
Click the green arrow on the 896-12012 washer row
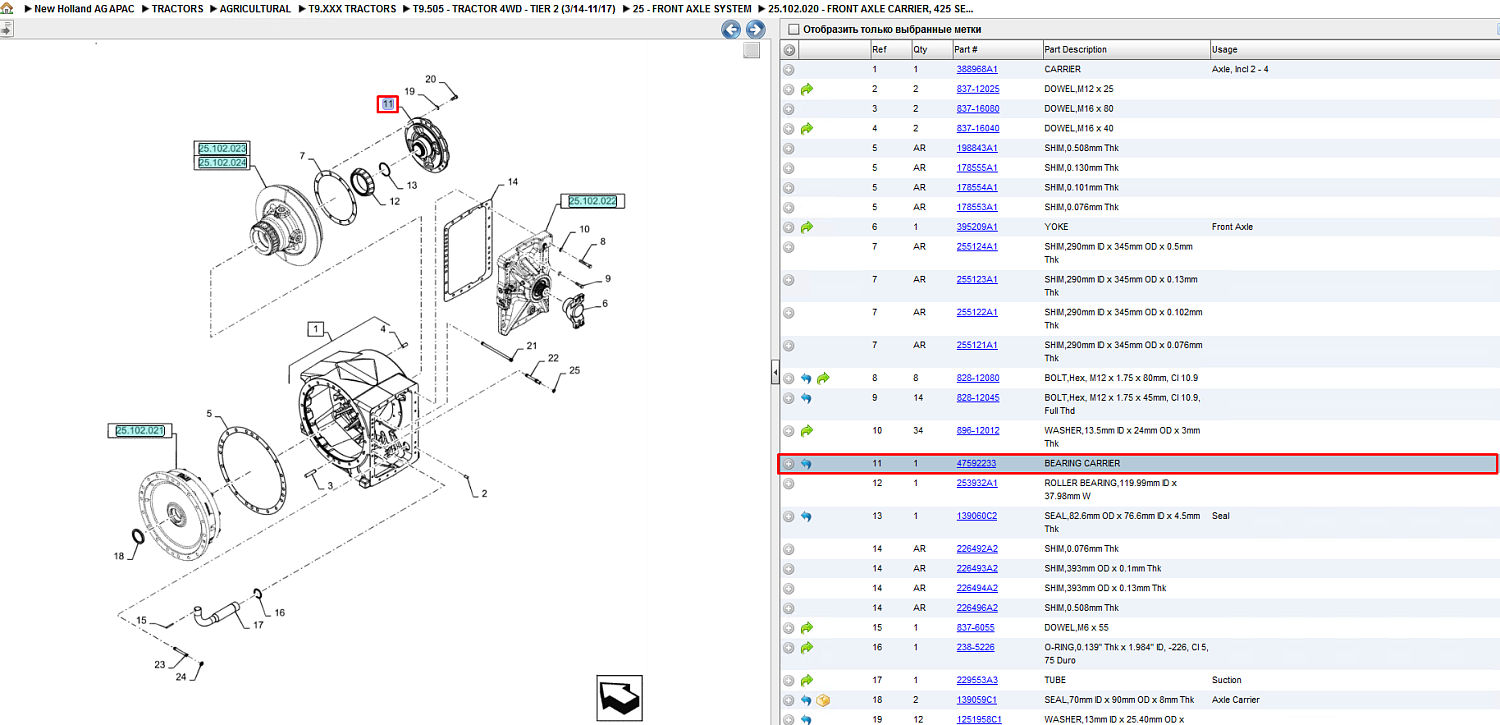tap(807, 431)
